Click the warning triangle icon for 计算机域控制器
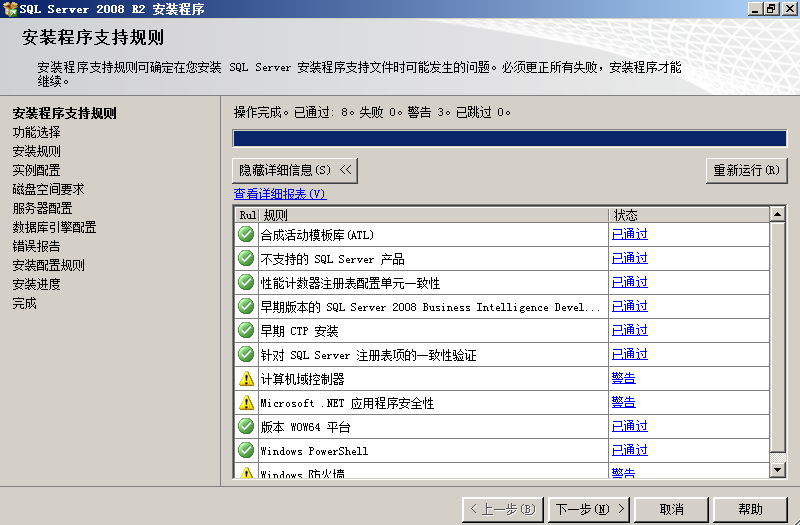 pos(246,379)
